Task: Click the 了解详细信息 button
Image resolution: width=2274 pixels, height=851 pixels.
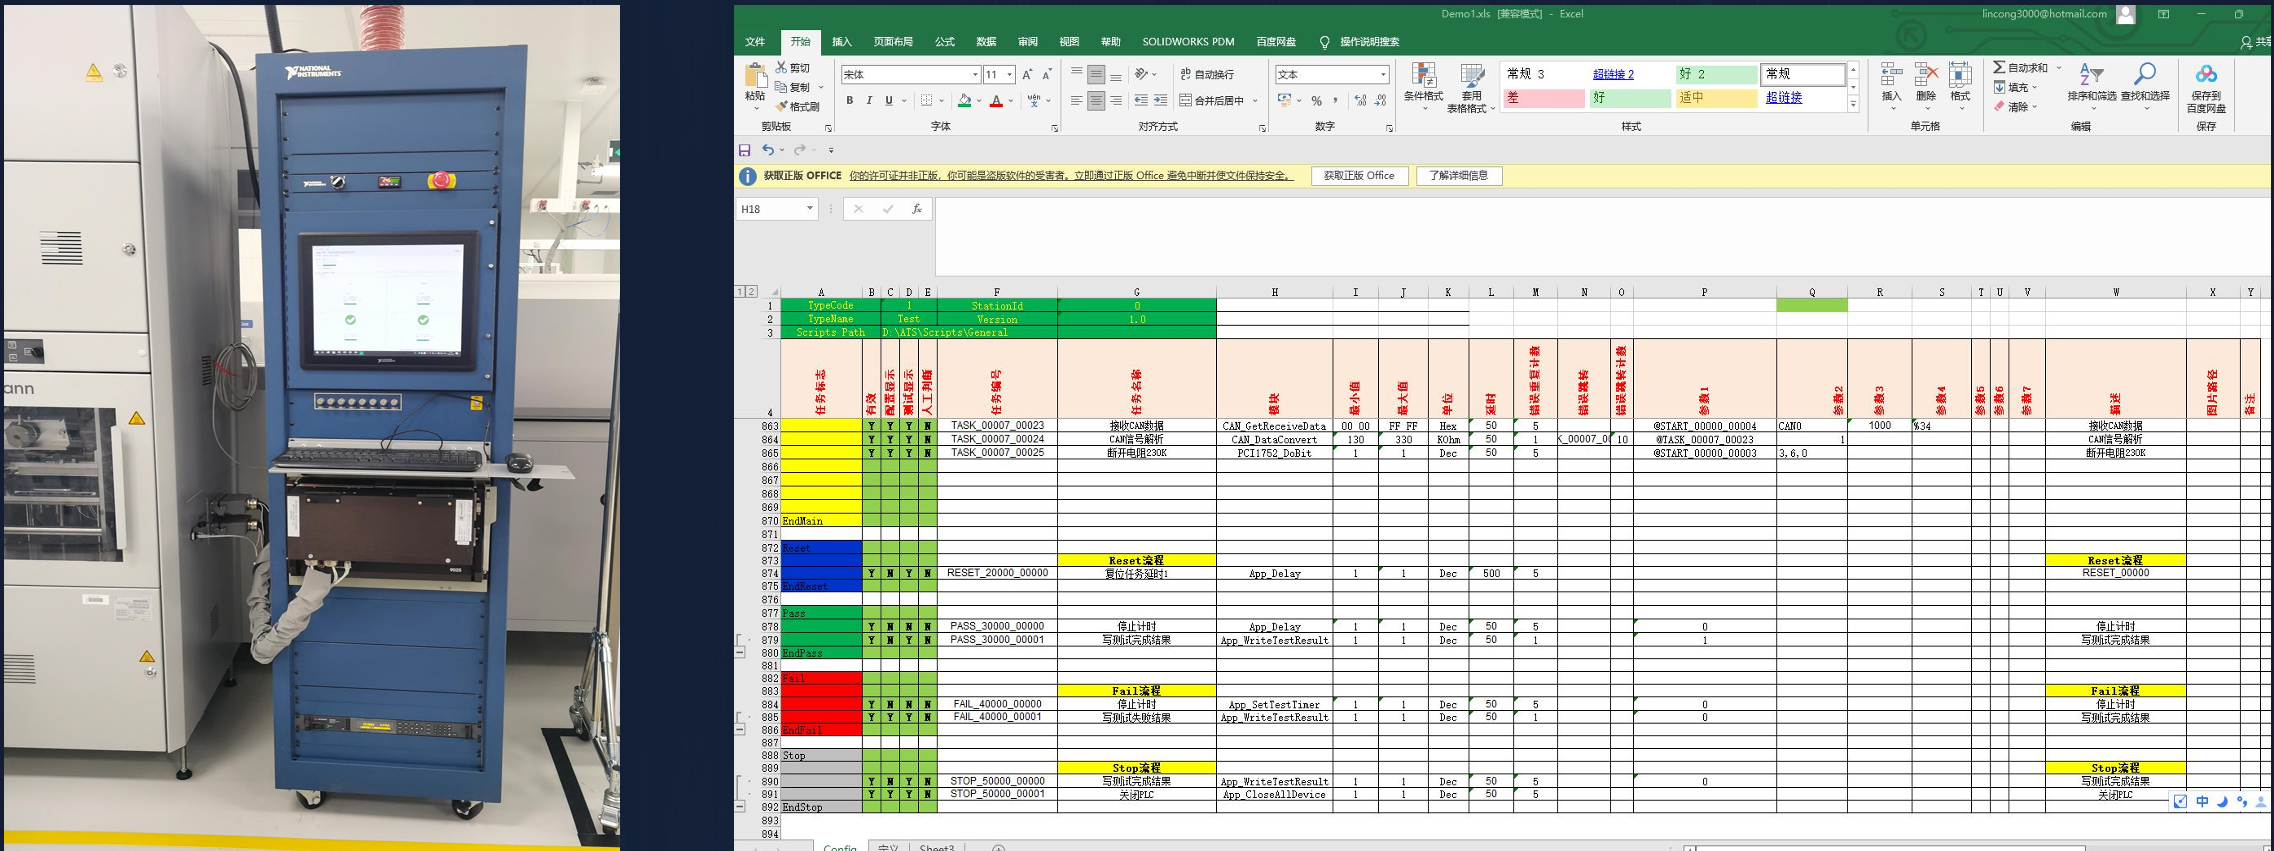Action: (x=1458, y=176)
